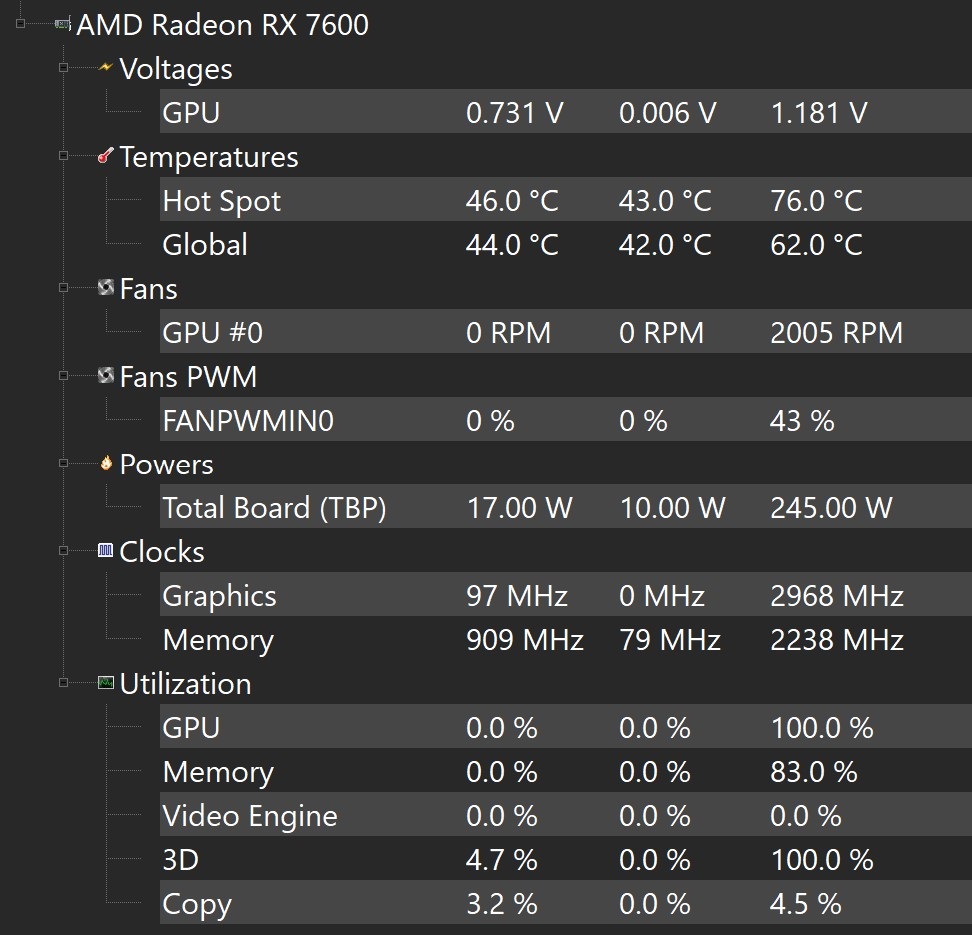972x935 pixels.
Task: Select the Video Engine utilization row
Action: click(250, 816)
